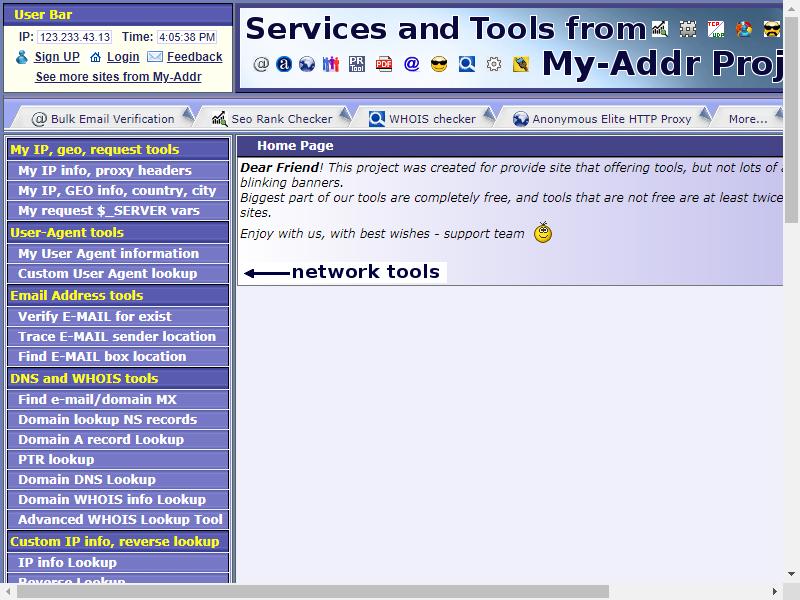The width and height of the screenshot is (800, 600).
Task: Open My IP, GEO info, country, city
Action: [x=118, y=190]
